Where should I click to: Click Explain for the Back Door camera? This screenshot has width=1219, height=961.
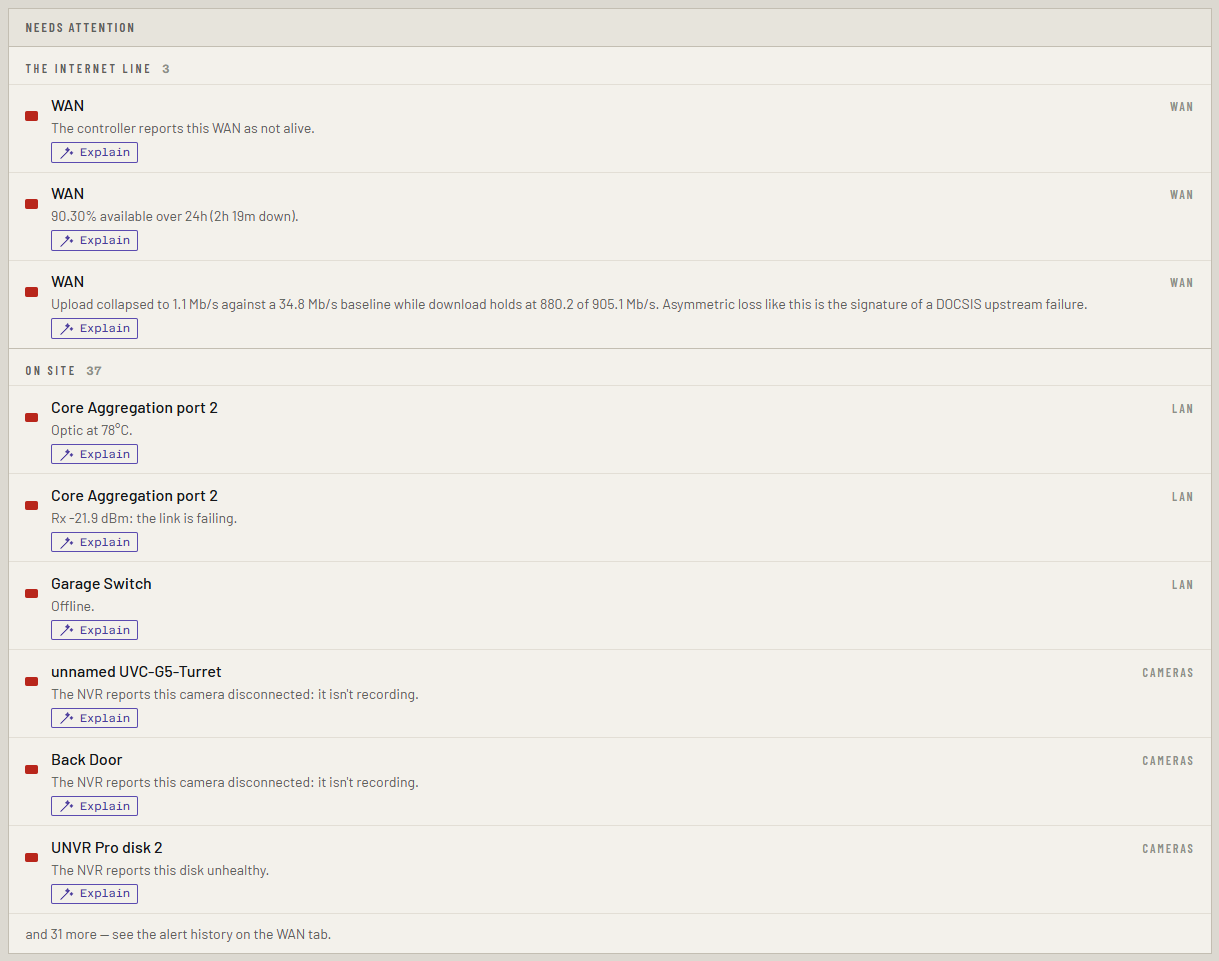pyautogui.click(x=94, y=806)
